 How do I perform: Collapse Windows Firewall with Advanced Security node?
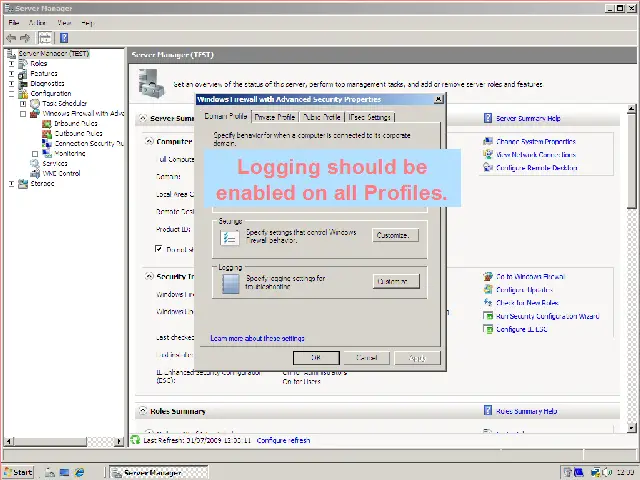pos(23,114)
